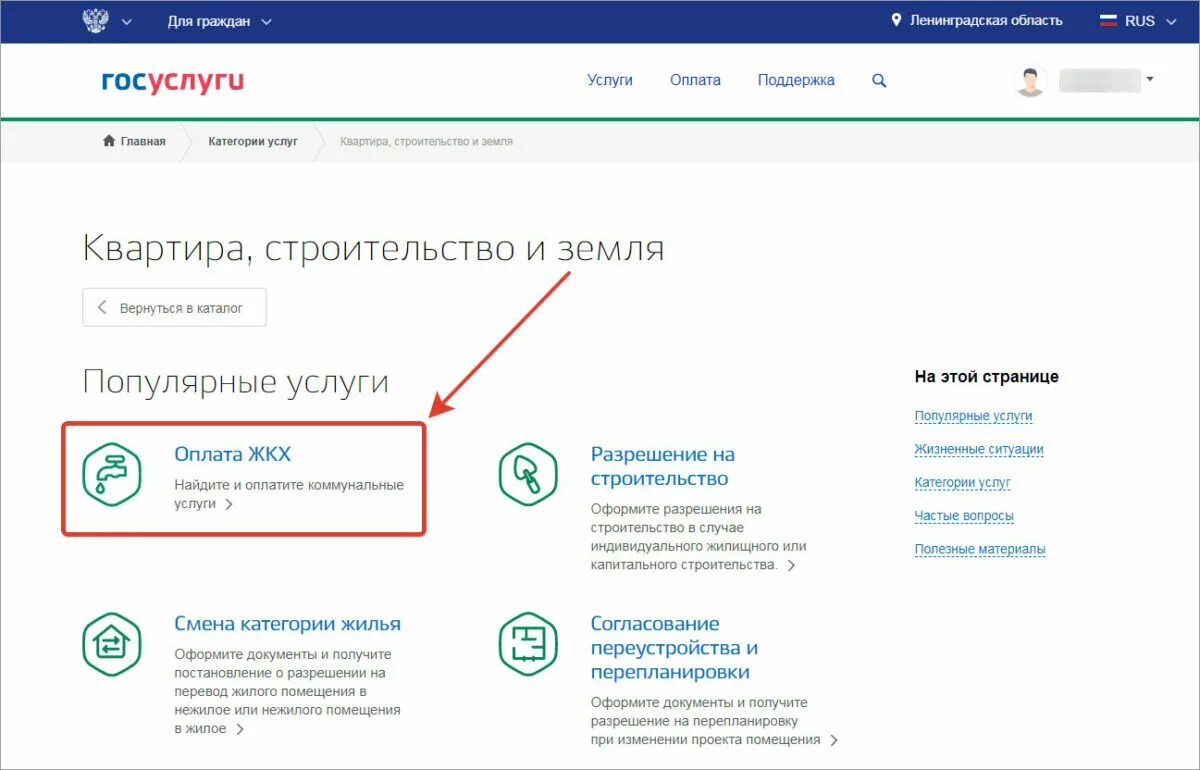The width and height of the screenshot is (1200, 770).
Task: Open the 'Услуги' menu item
Action: pos(610,80)
